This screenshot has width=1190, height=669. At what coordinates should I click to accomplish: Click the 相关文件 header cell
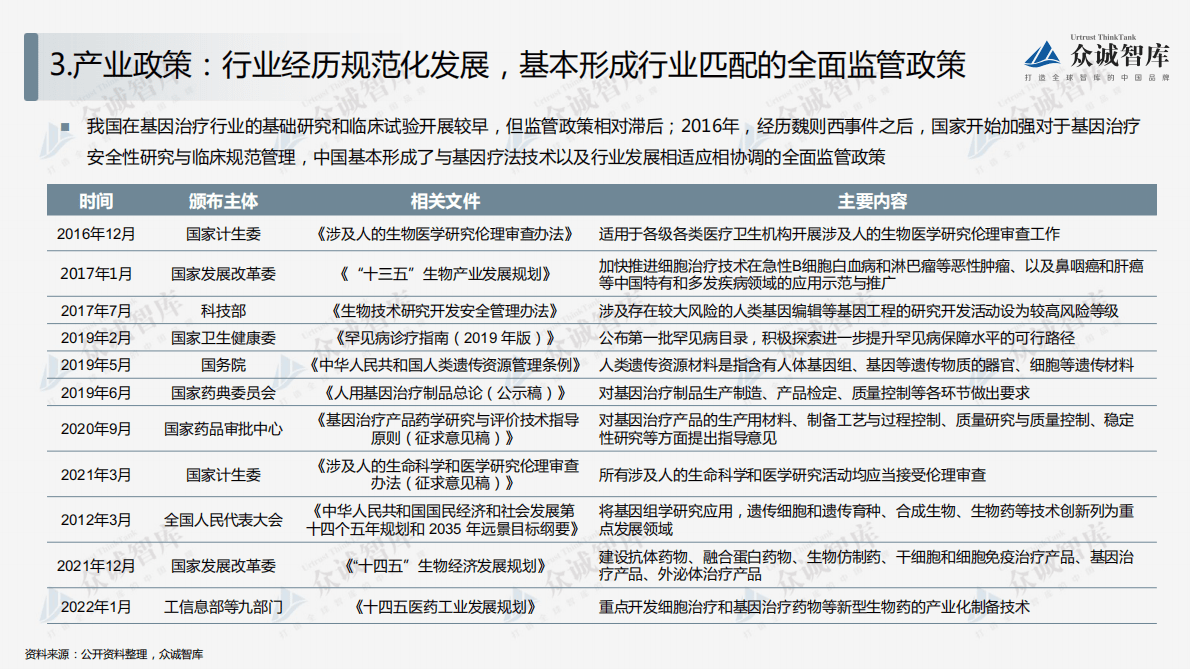coord(445,200)
